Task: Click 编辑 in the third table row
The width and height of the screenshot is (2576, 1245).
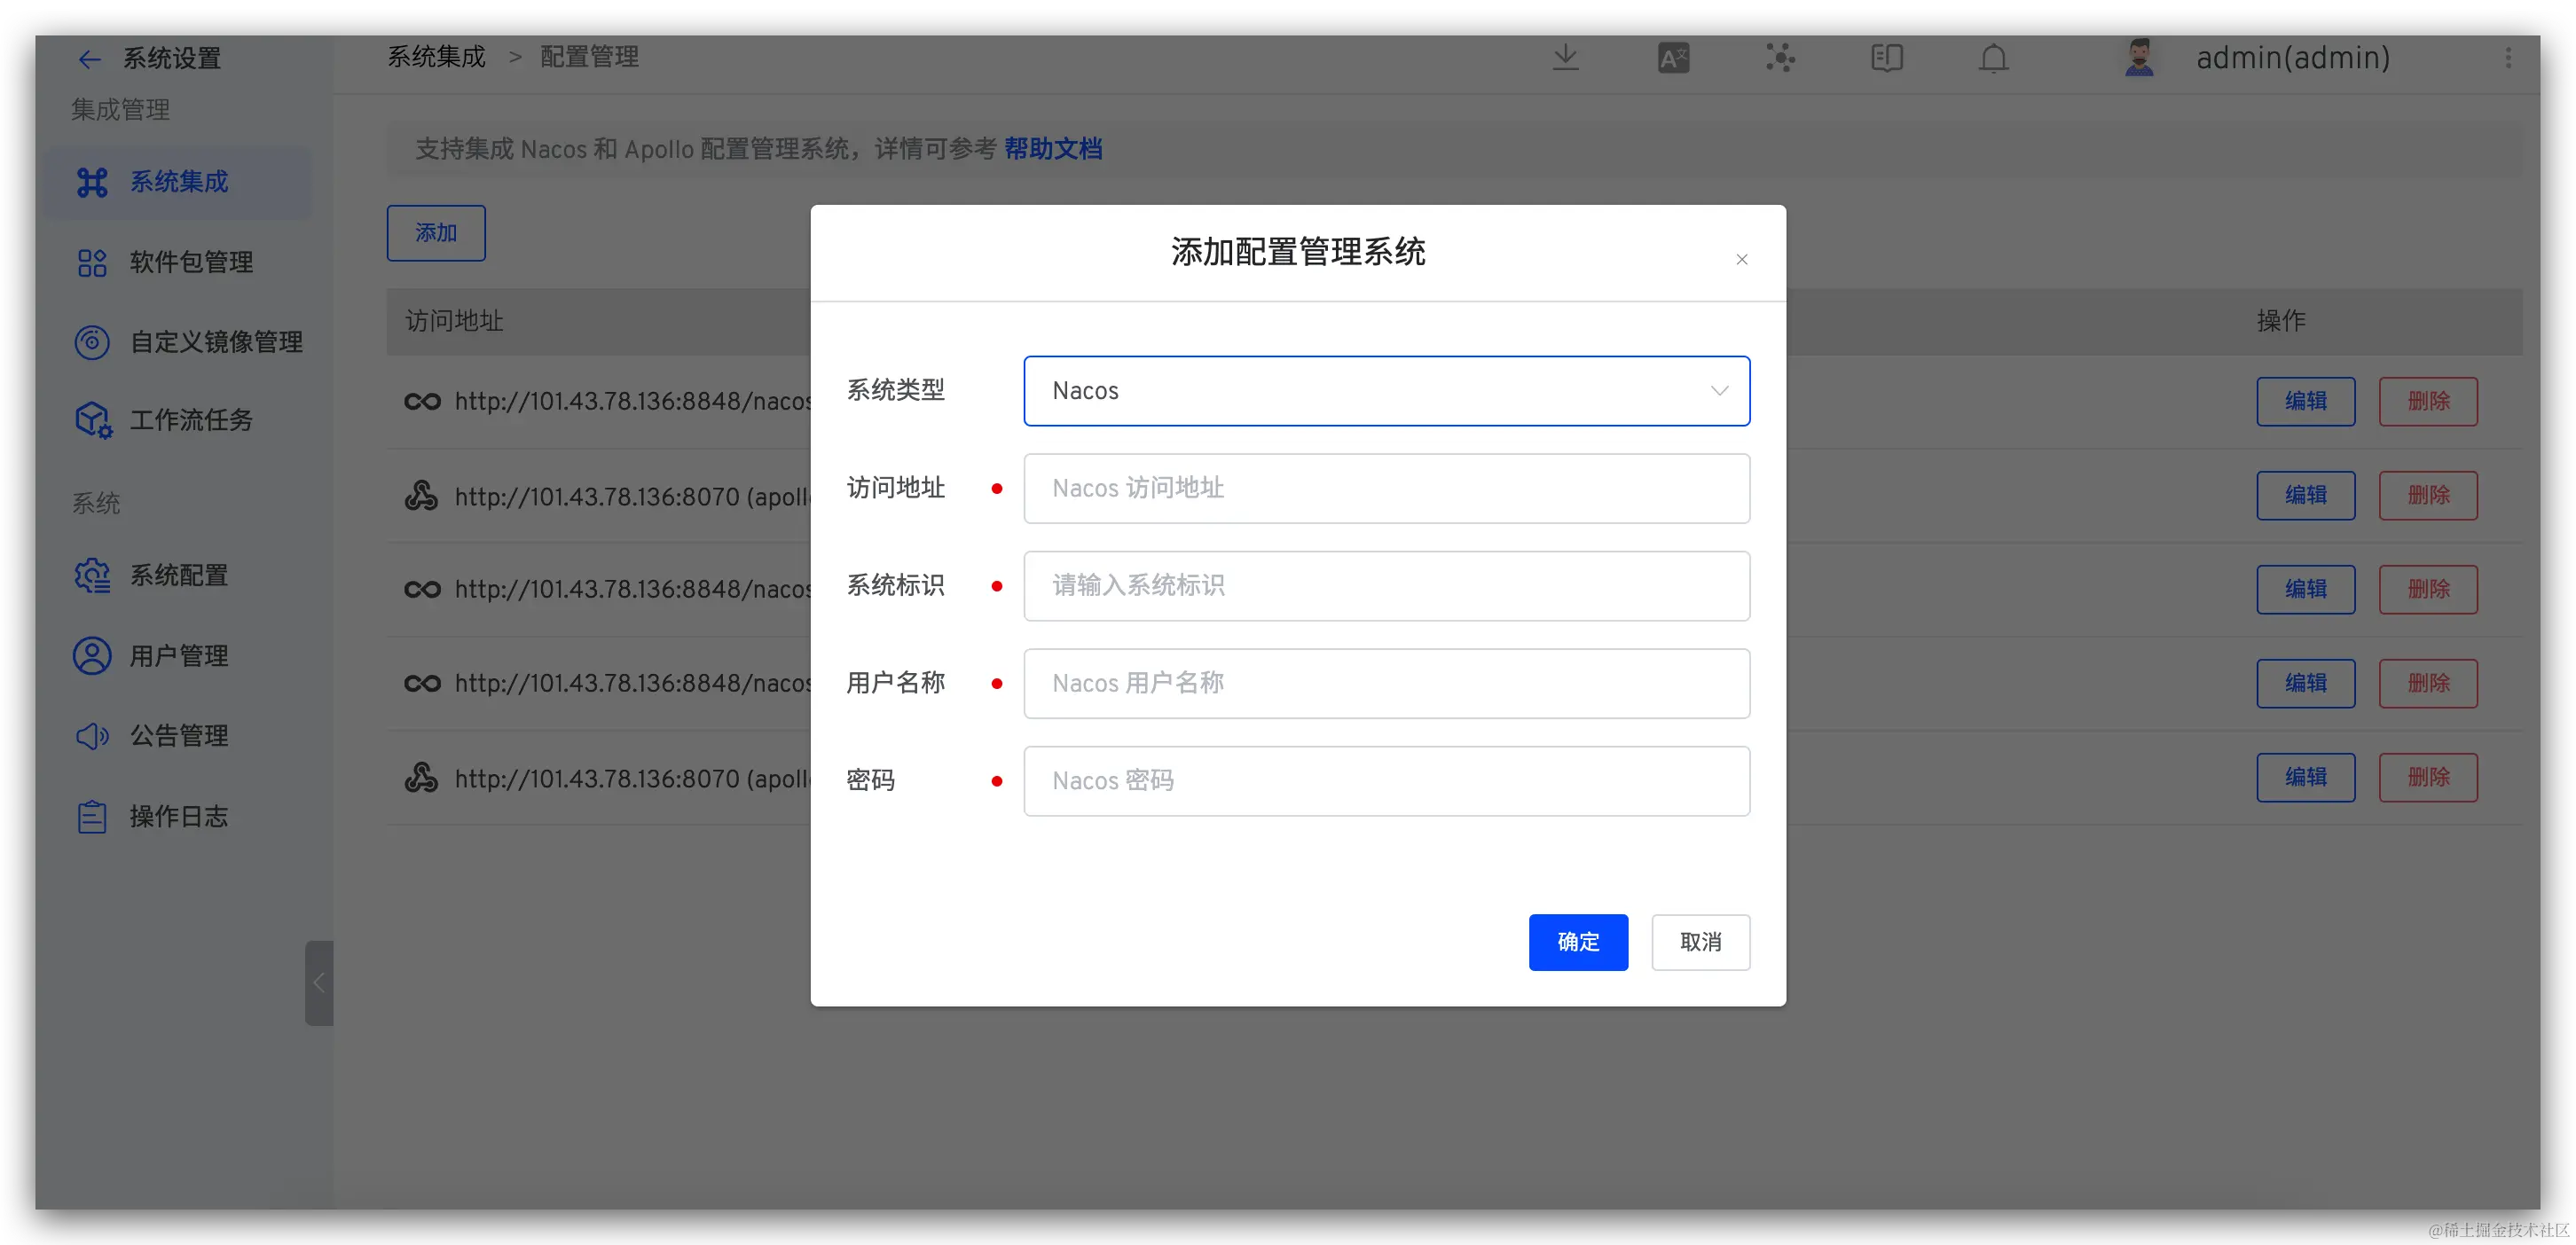Action: tap(2305, 589)
